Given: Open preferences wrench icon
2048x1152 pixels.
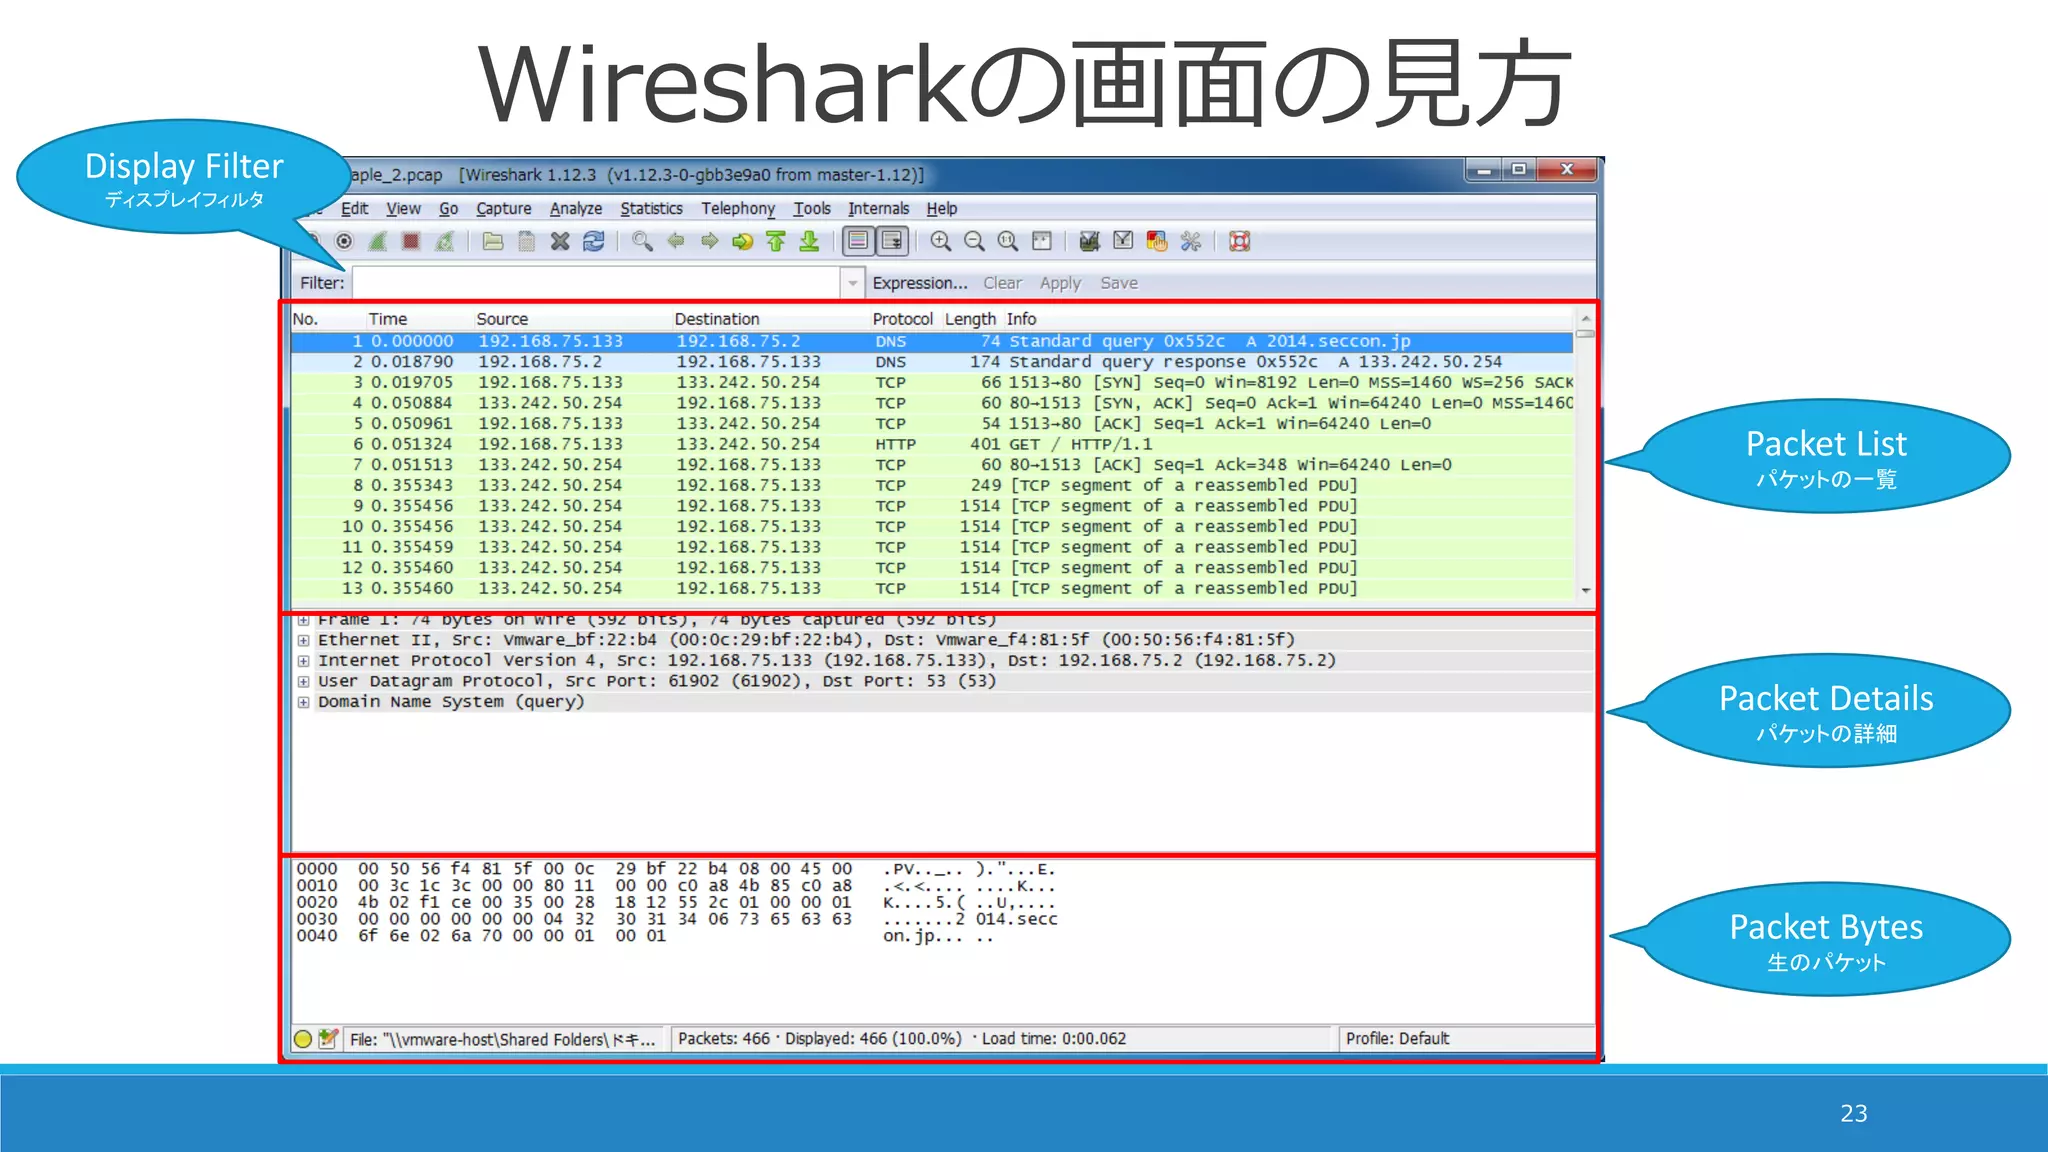Looking at the screenshot, I should [x=1190, y=242].
